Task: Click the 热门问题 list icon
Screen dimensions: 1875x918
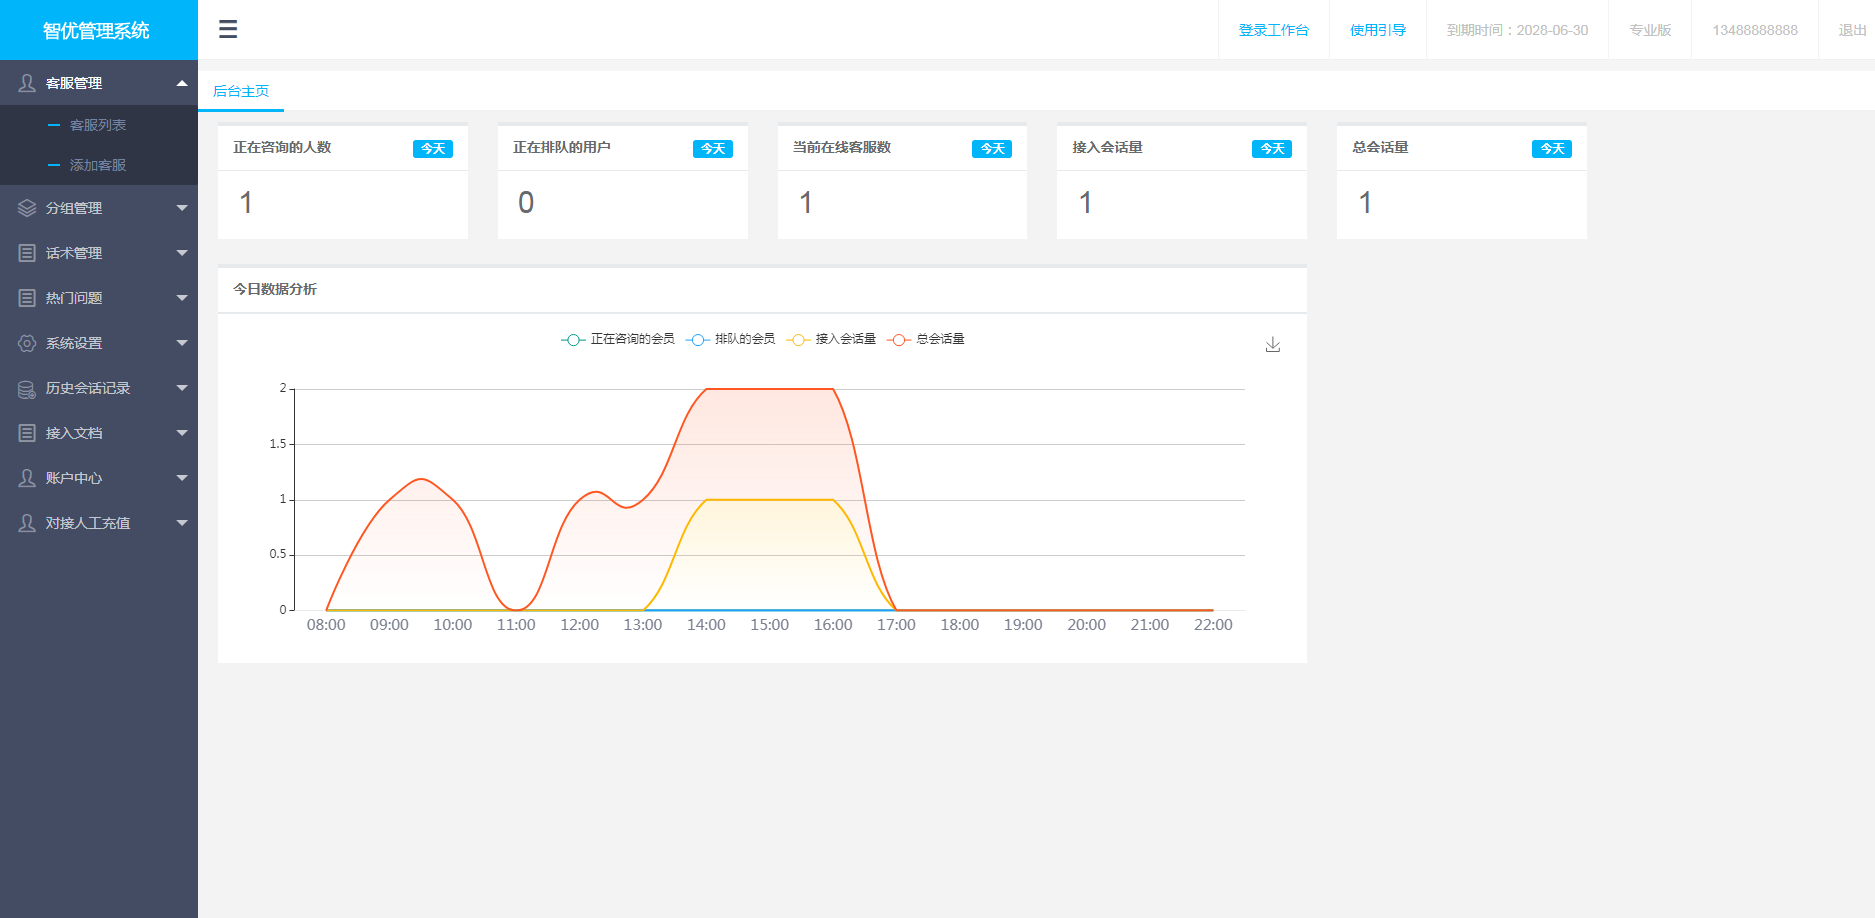Action: (27, 298)
